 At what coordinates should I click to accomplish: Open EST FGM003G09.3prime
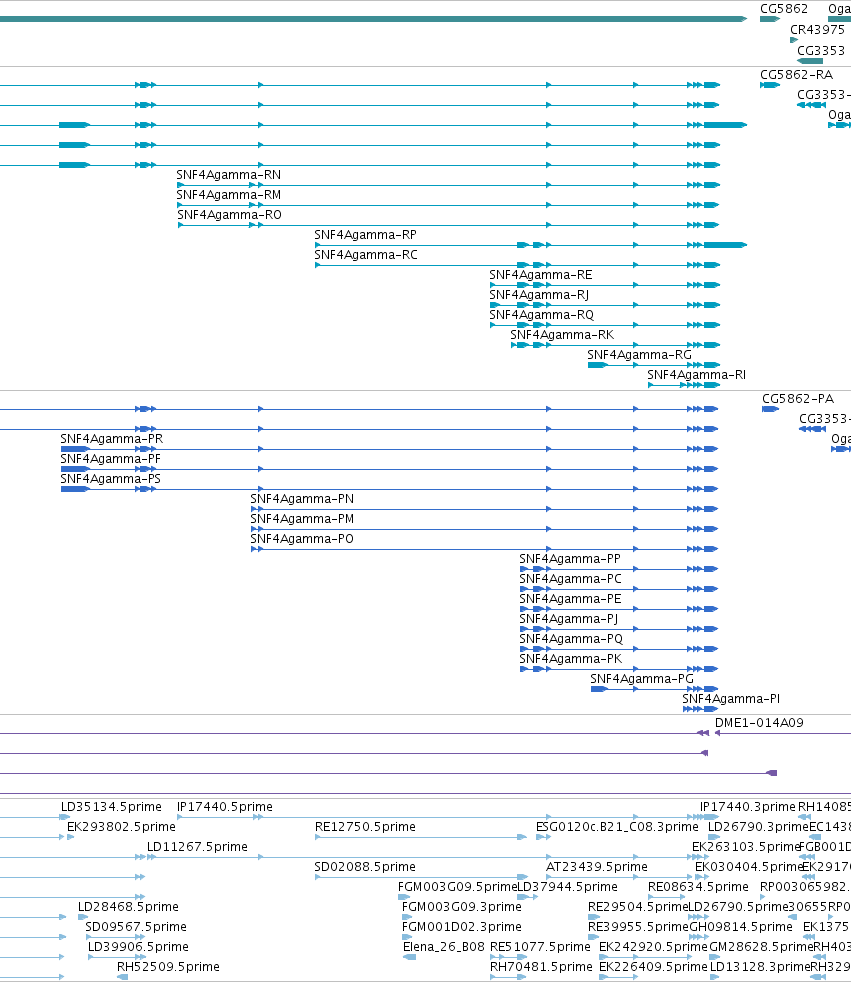click(462, 907)
